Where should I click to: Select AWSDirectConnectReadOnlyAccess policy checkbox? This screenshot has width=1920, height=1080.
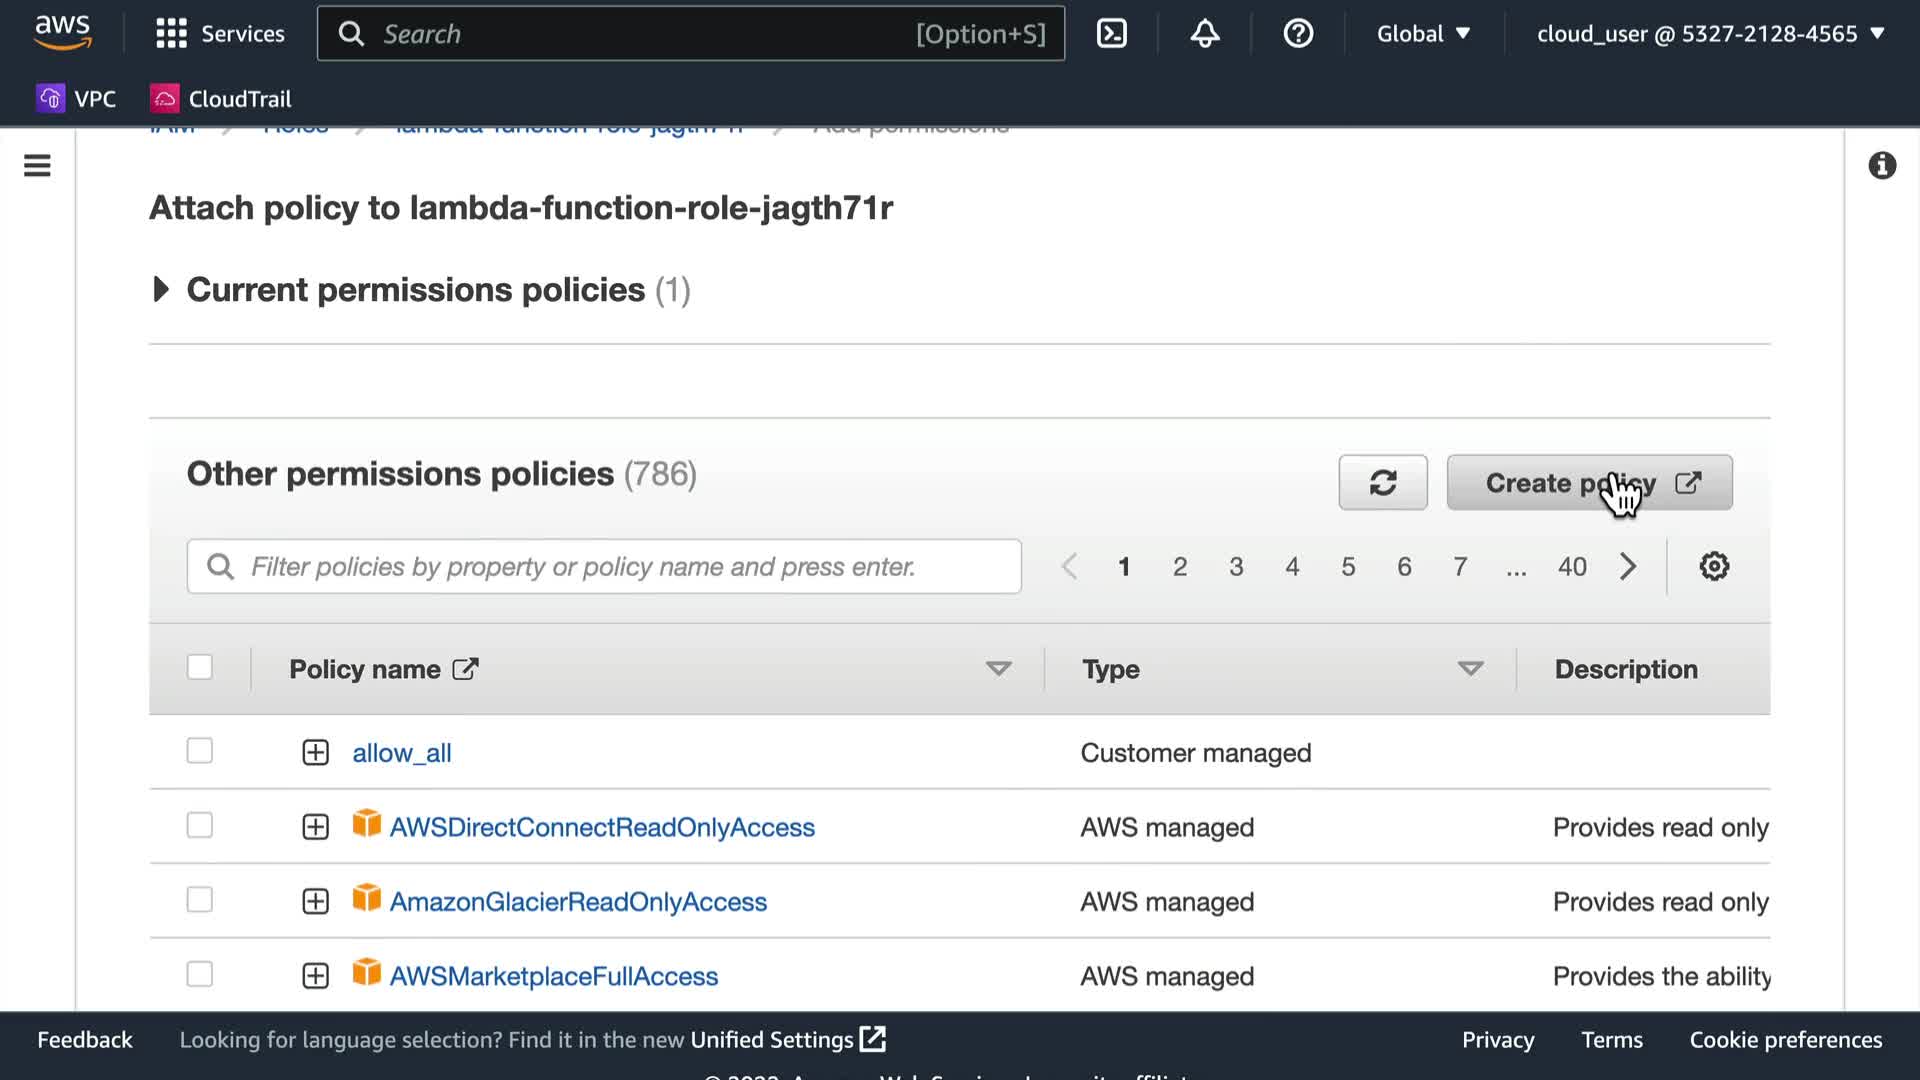pyautogui.click(x=200, y=826)
